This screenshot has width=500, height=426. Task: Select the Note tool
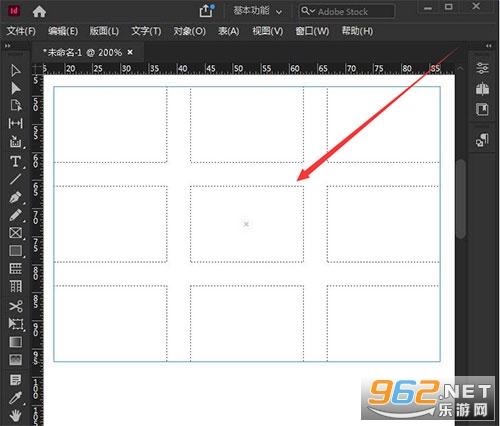click(15, 380)
